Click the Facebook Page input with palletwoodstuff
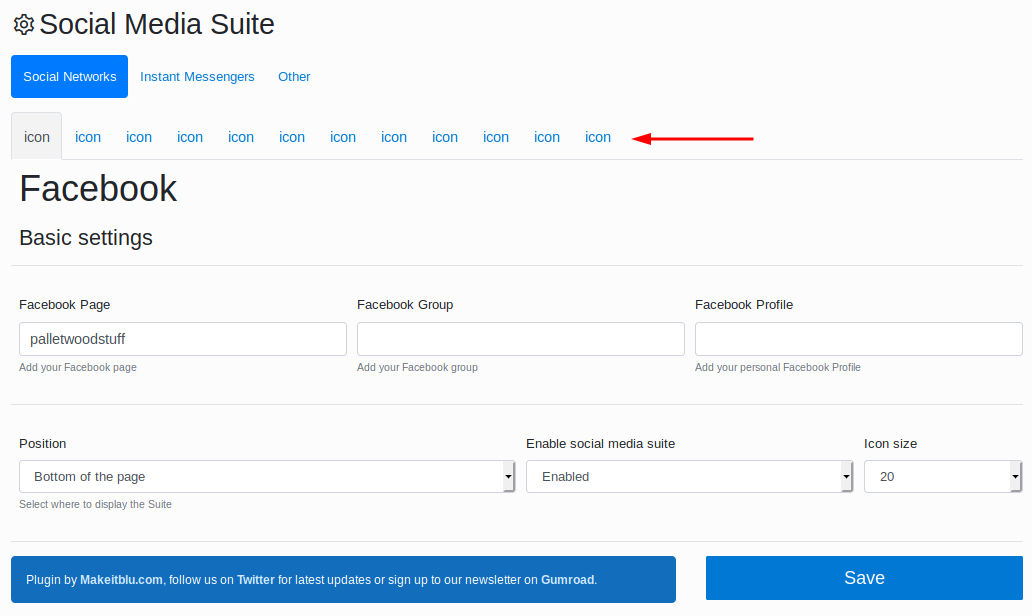 coord(182,339)
